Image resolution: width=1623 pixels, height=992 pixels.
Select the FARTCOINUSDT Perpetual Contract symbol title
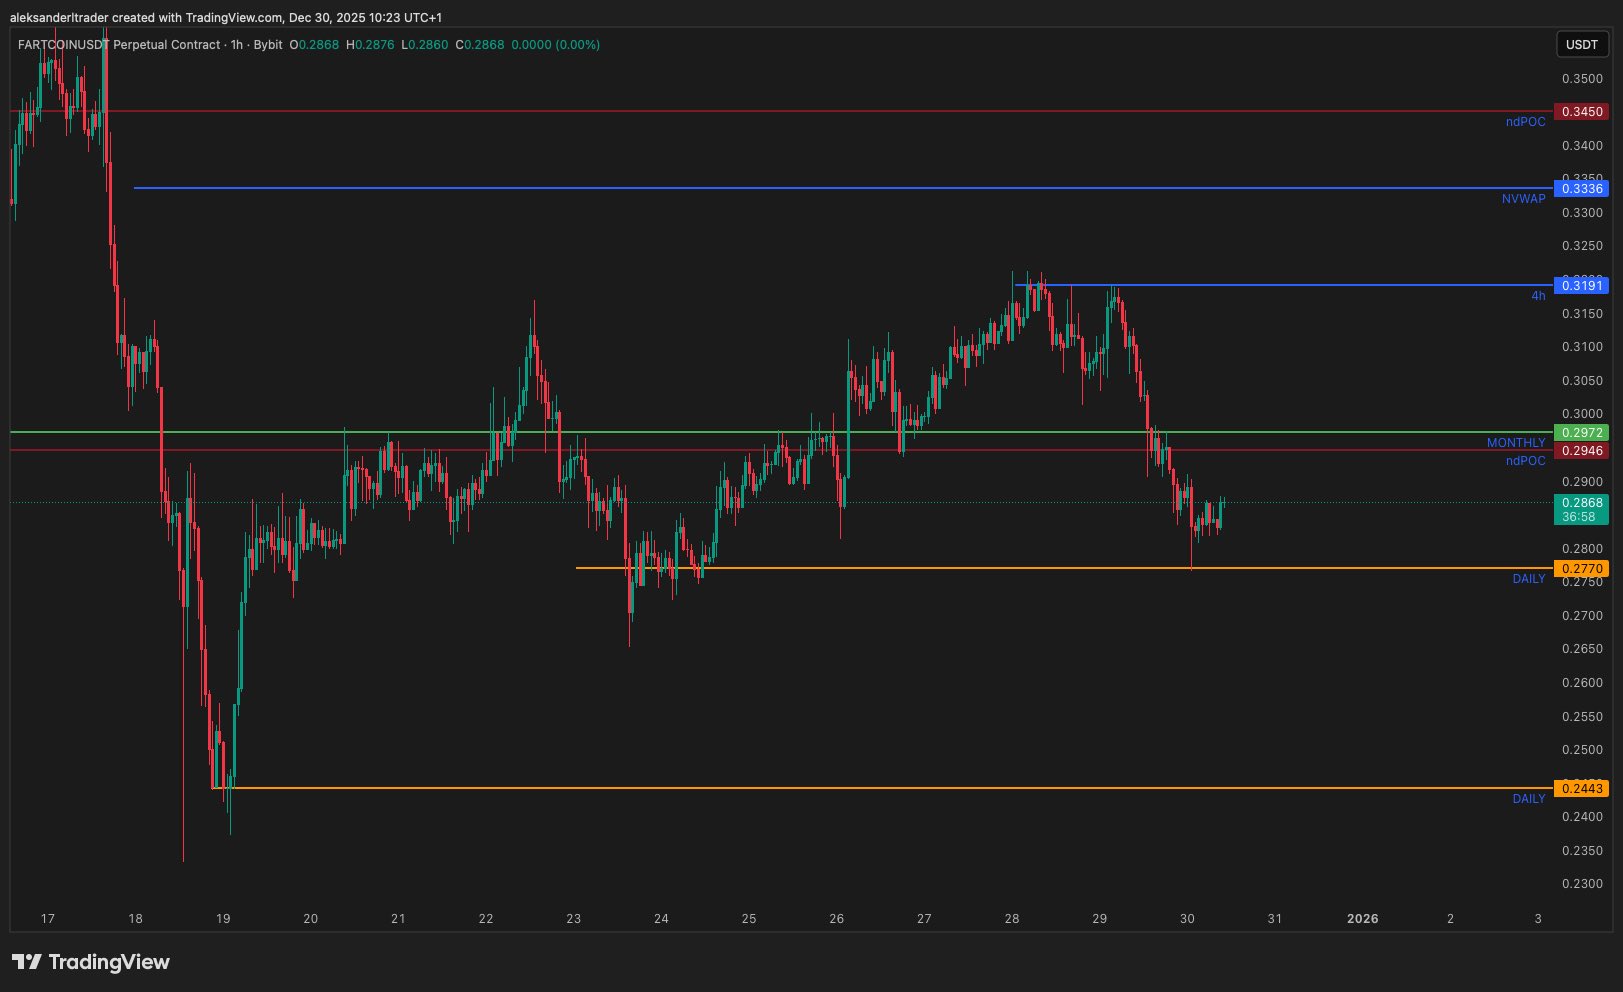point(119,45)
